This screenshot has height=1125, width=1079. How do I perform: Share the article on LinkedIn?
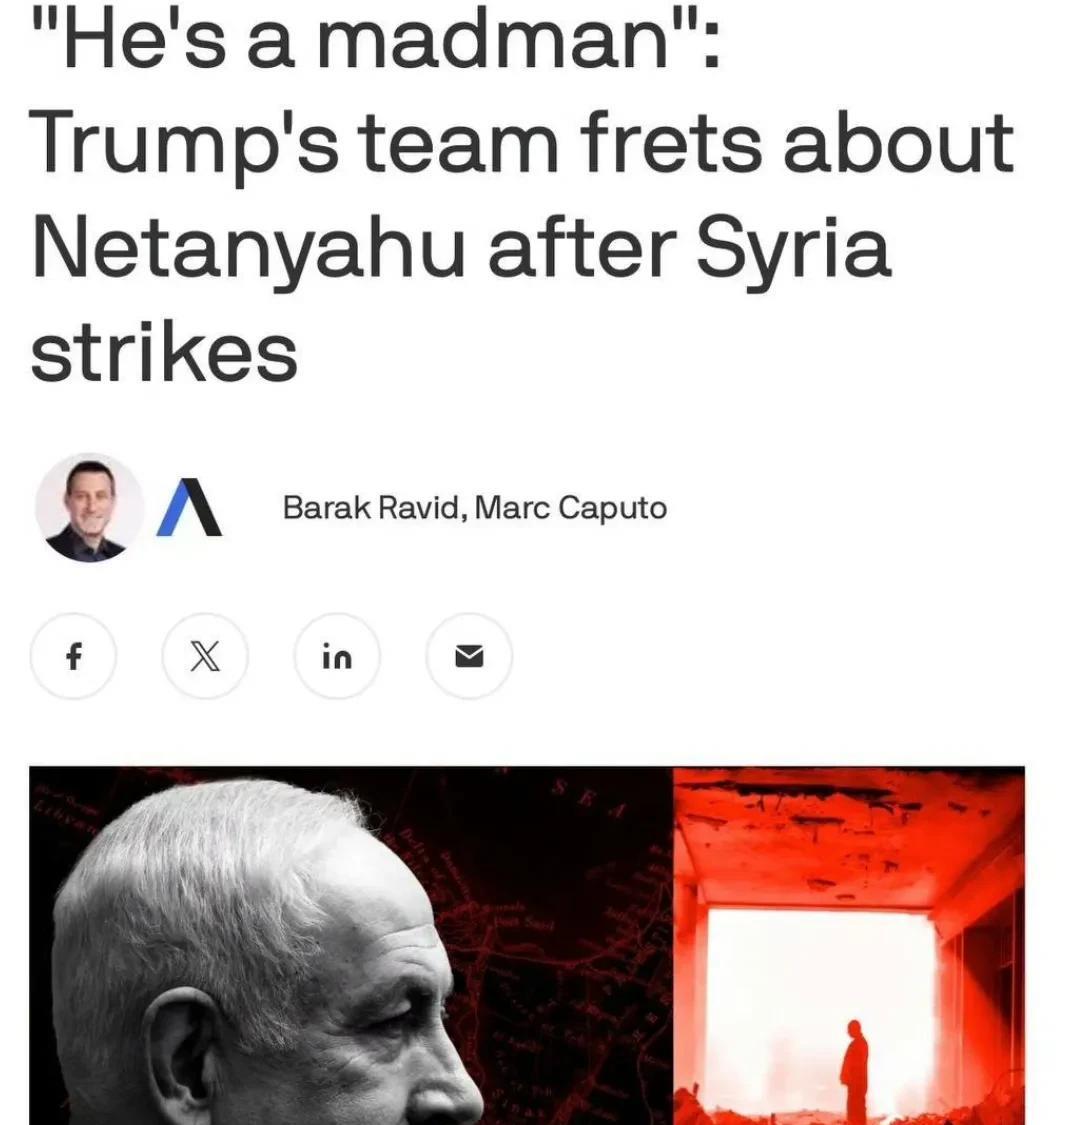pos(337,656)
